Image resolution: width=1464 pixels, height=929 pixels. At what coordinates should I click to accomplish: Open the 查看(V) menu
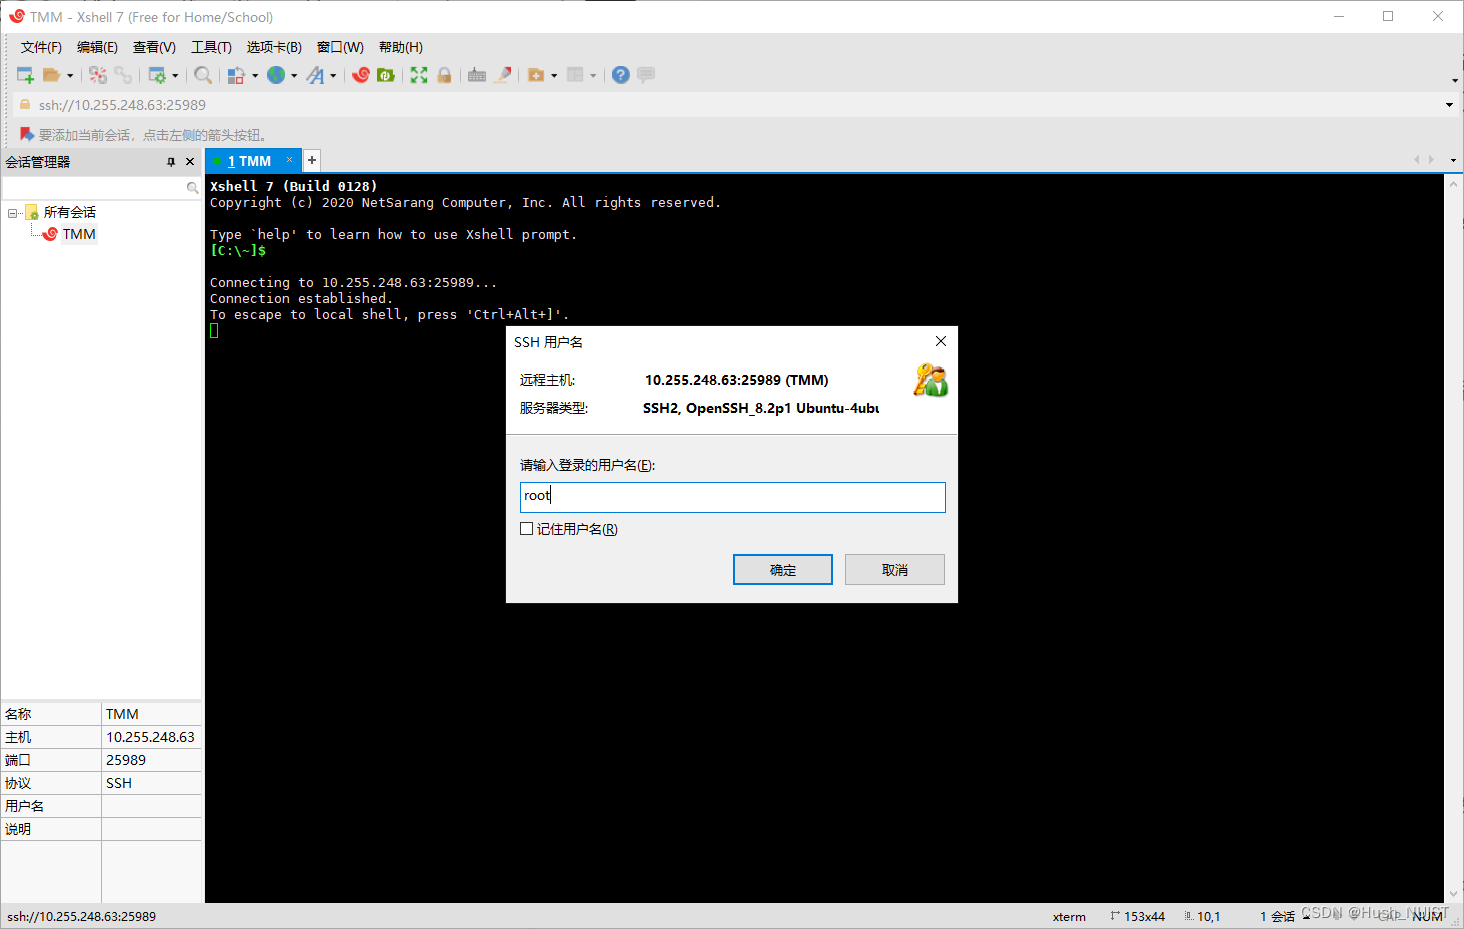coord(154,47)
